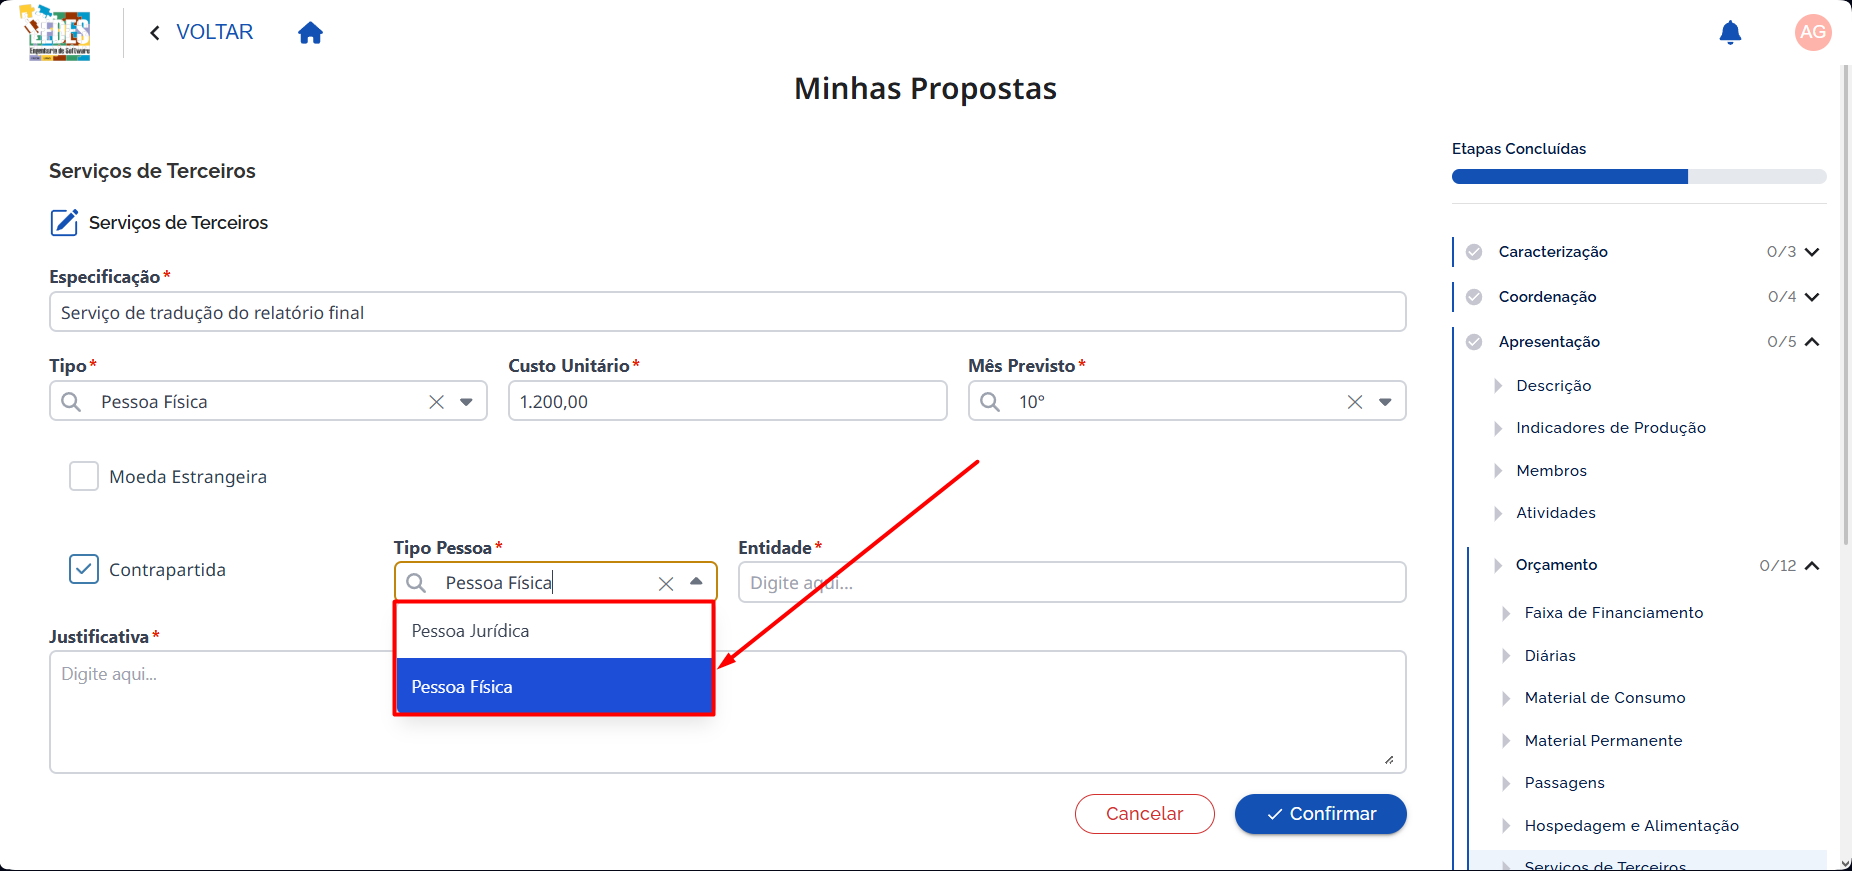Uncheck the Contrapartida checkbox

tap(84, 569)
